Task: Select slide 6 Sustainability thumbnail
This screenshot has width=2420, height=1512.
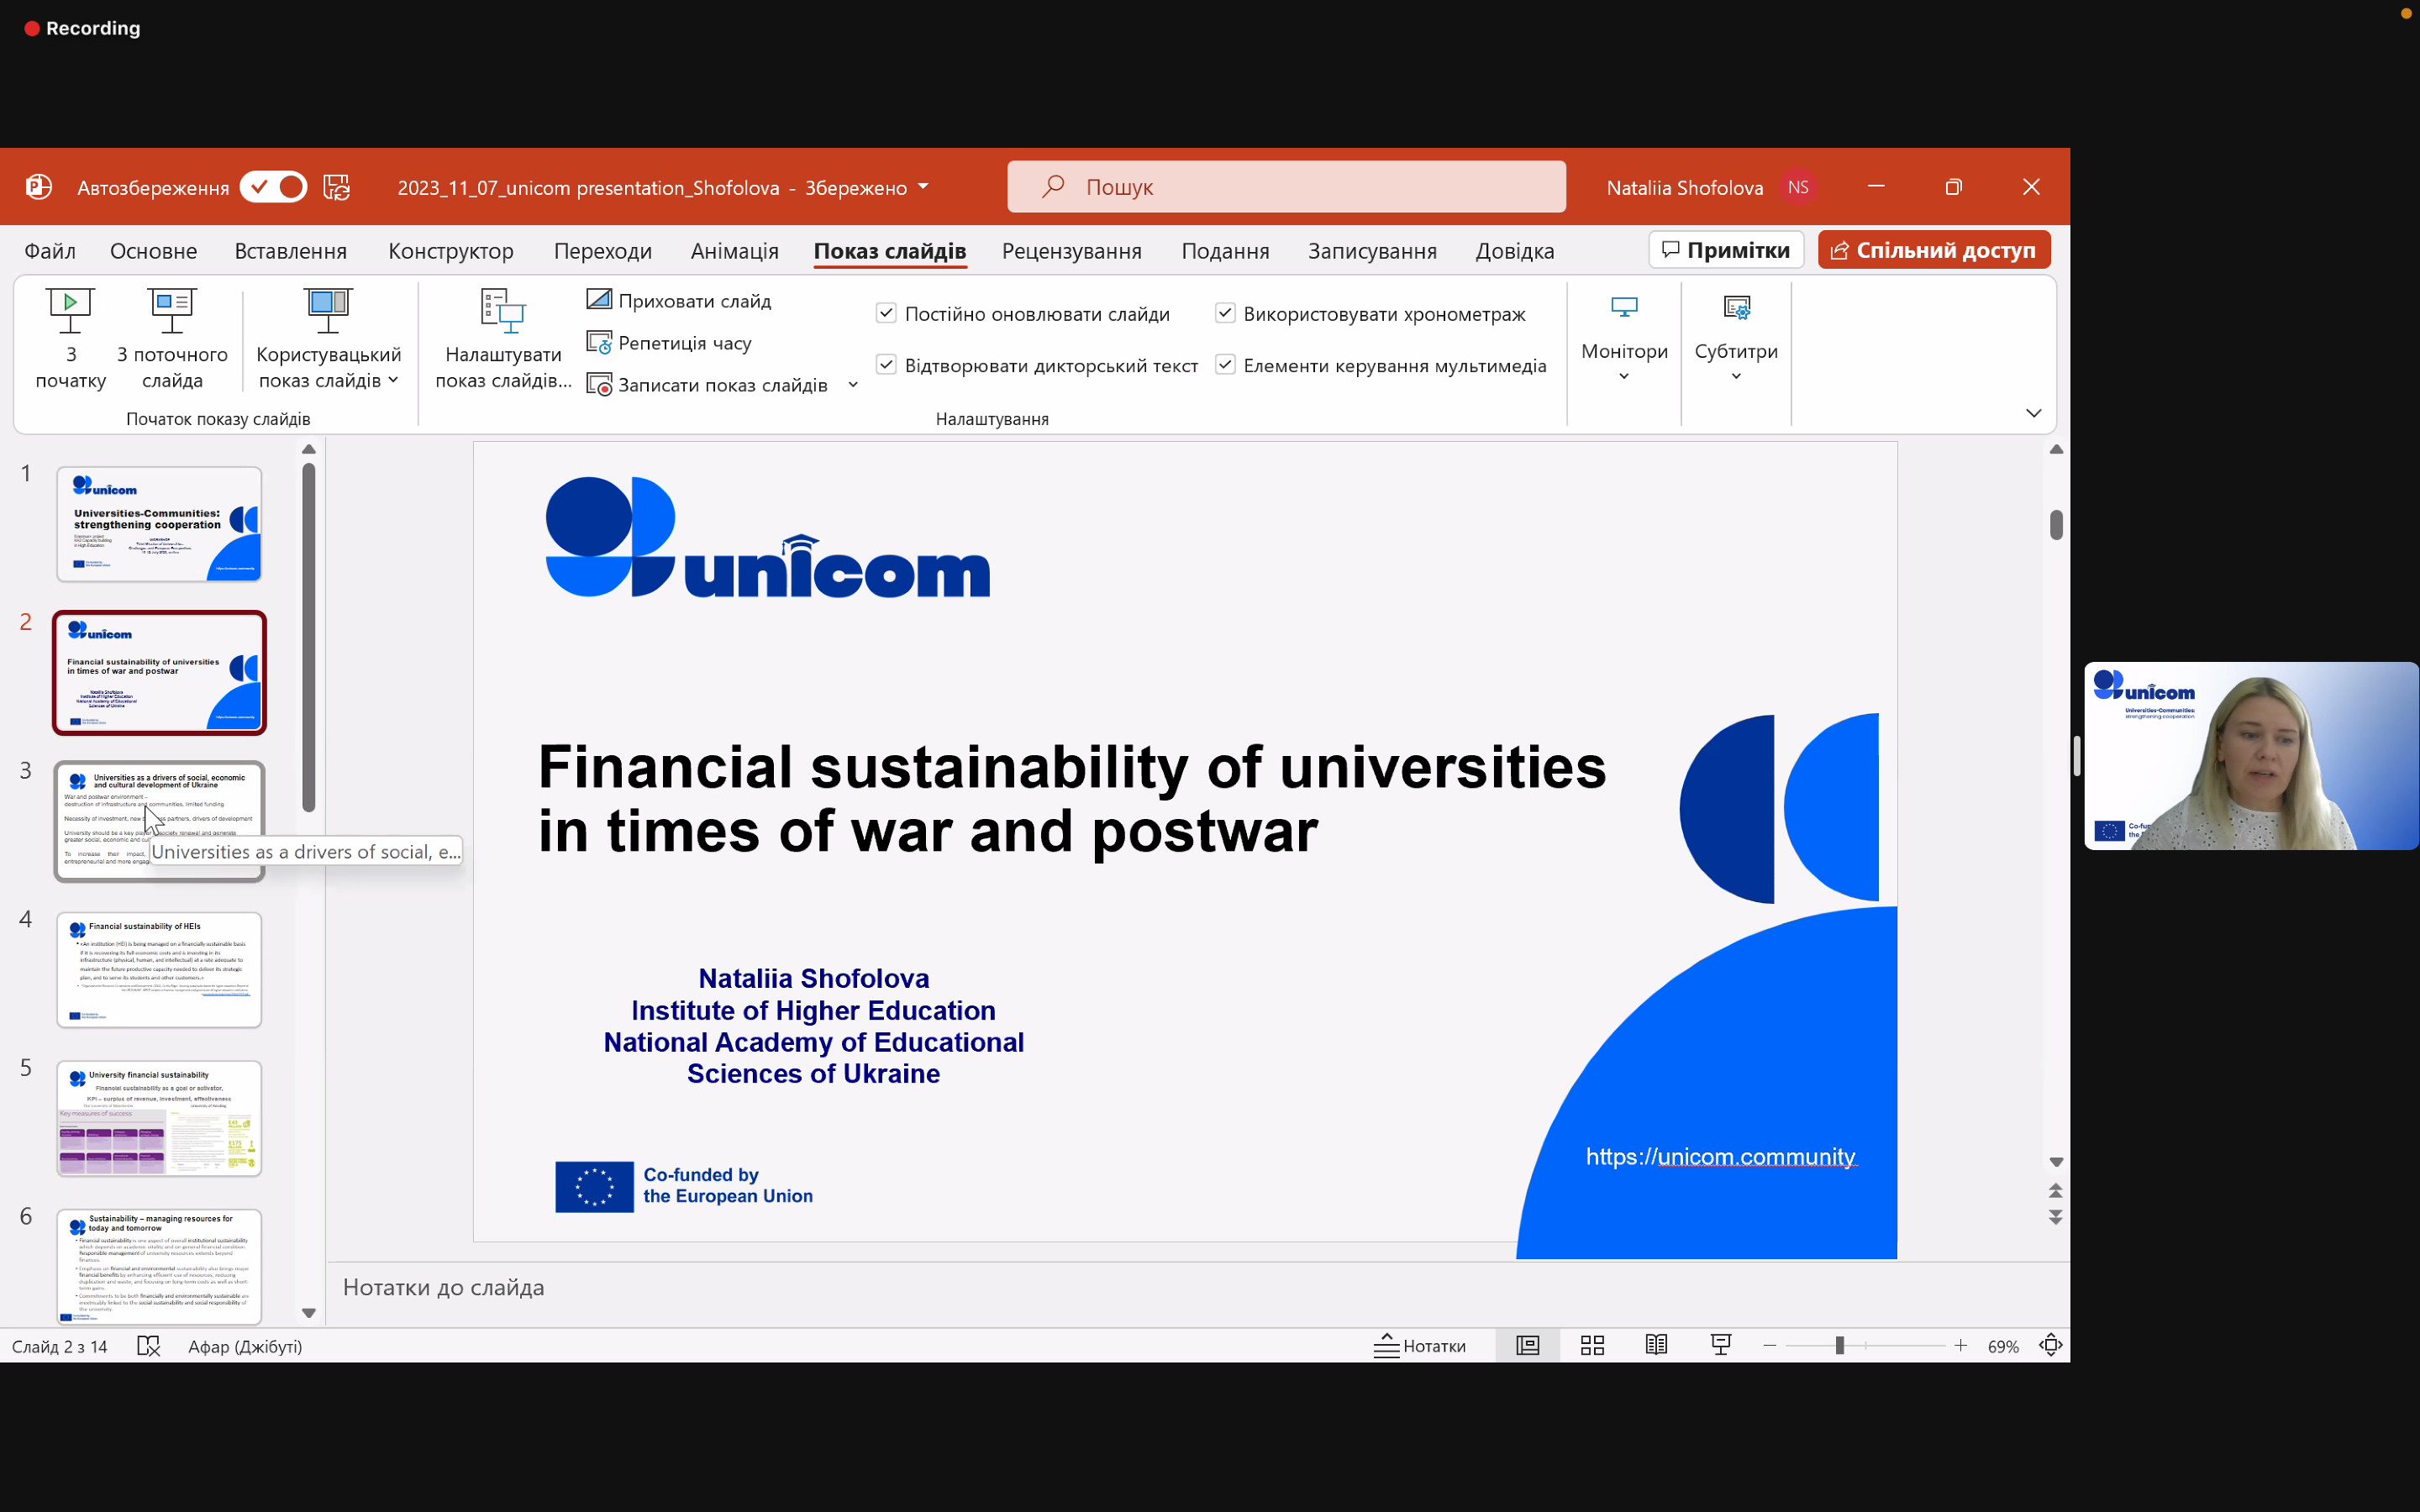Action: coord(159,1266)
